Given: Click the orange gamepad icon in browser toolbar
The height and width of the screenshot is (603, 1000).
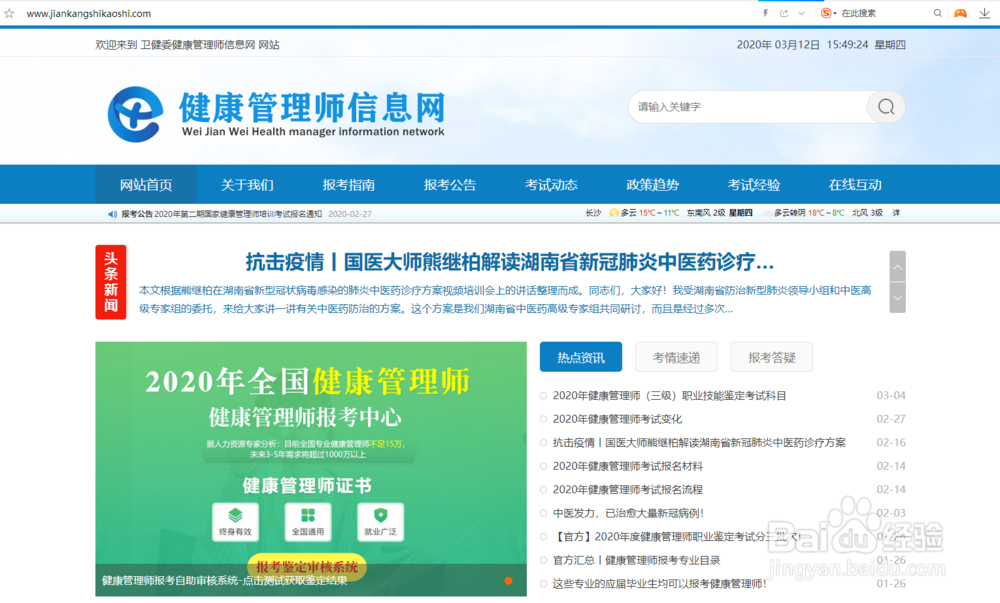Looking at the screenshot, I should click(961, 12).
